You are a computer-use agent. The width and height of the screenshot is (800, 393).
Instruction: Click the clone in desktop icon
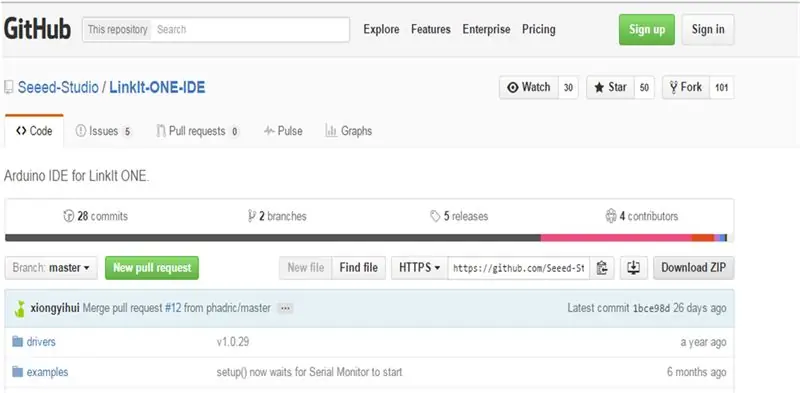[x=633, y=268]
